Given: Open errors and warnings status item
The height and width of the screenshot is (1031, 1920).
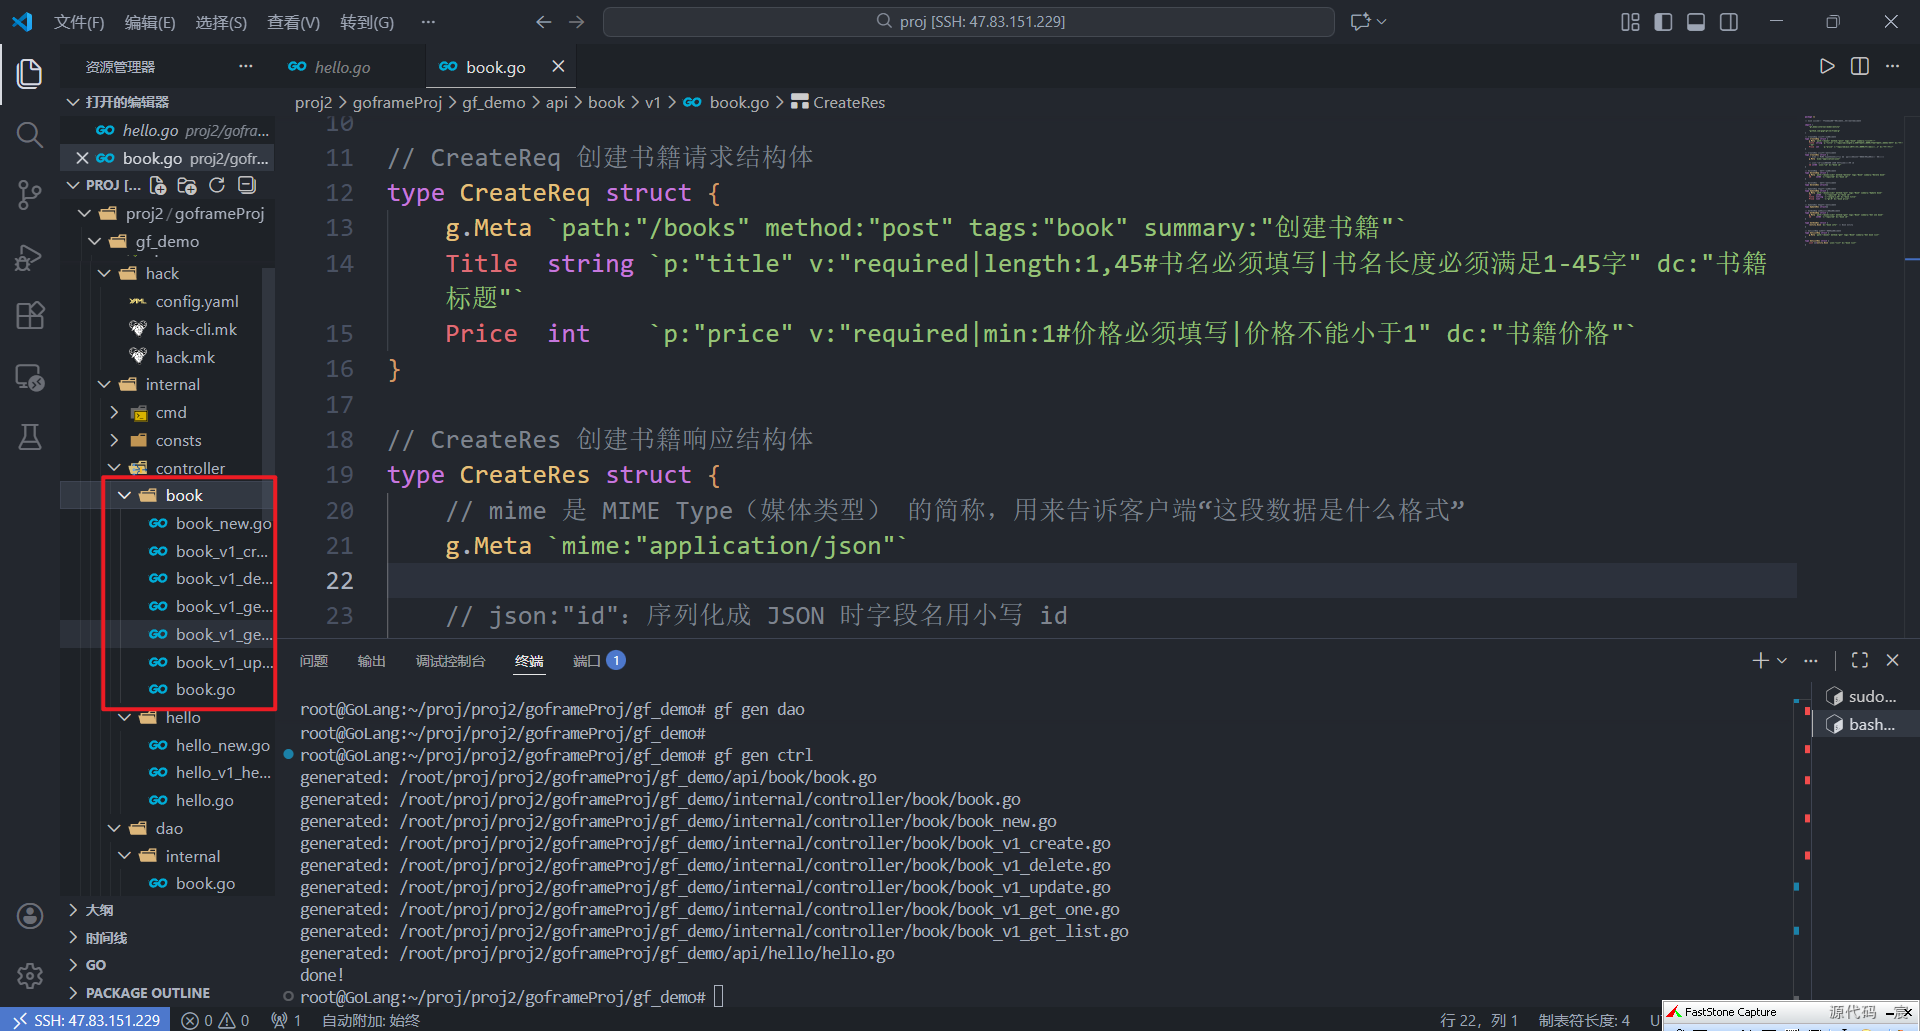Looking at the screenshot, I should (215, 1020).
